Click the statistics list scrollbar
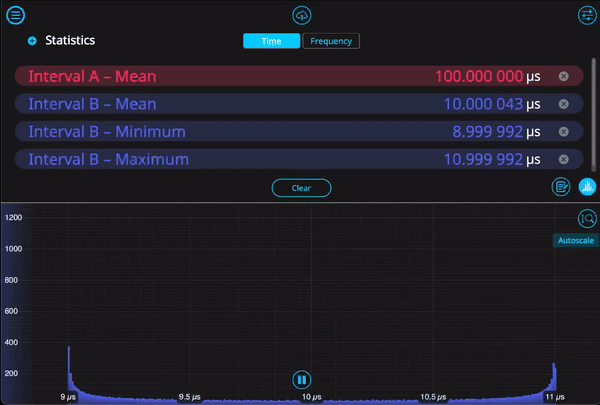This screenshot has width=600, height=405. (593, 115)
